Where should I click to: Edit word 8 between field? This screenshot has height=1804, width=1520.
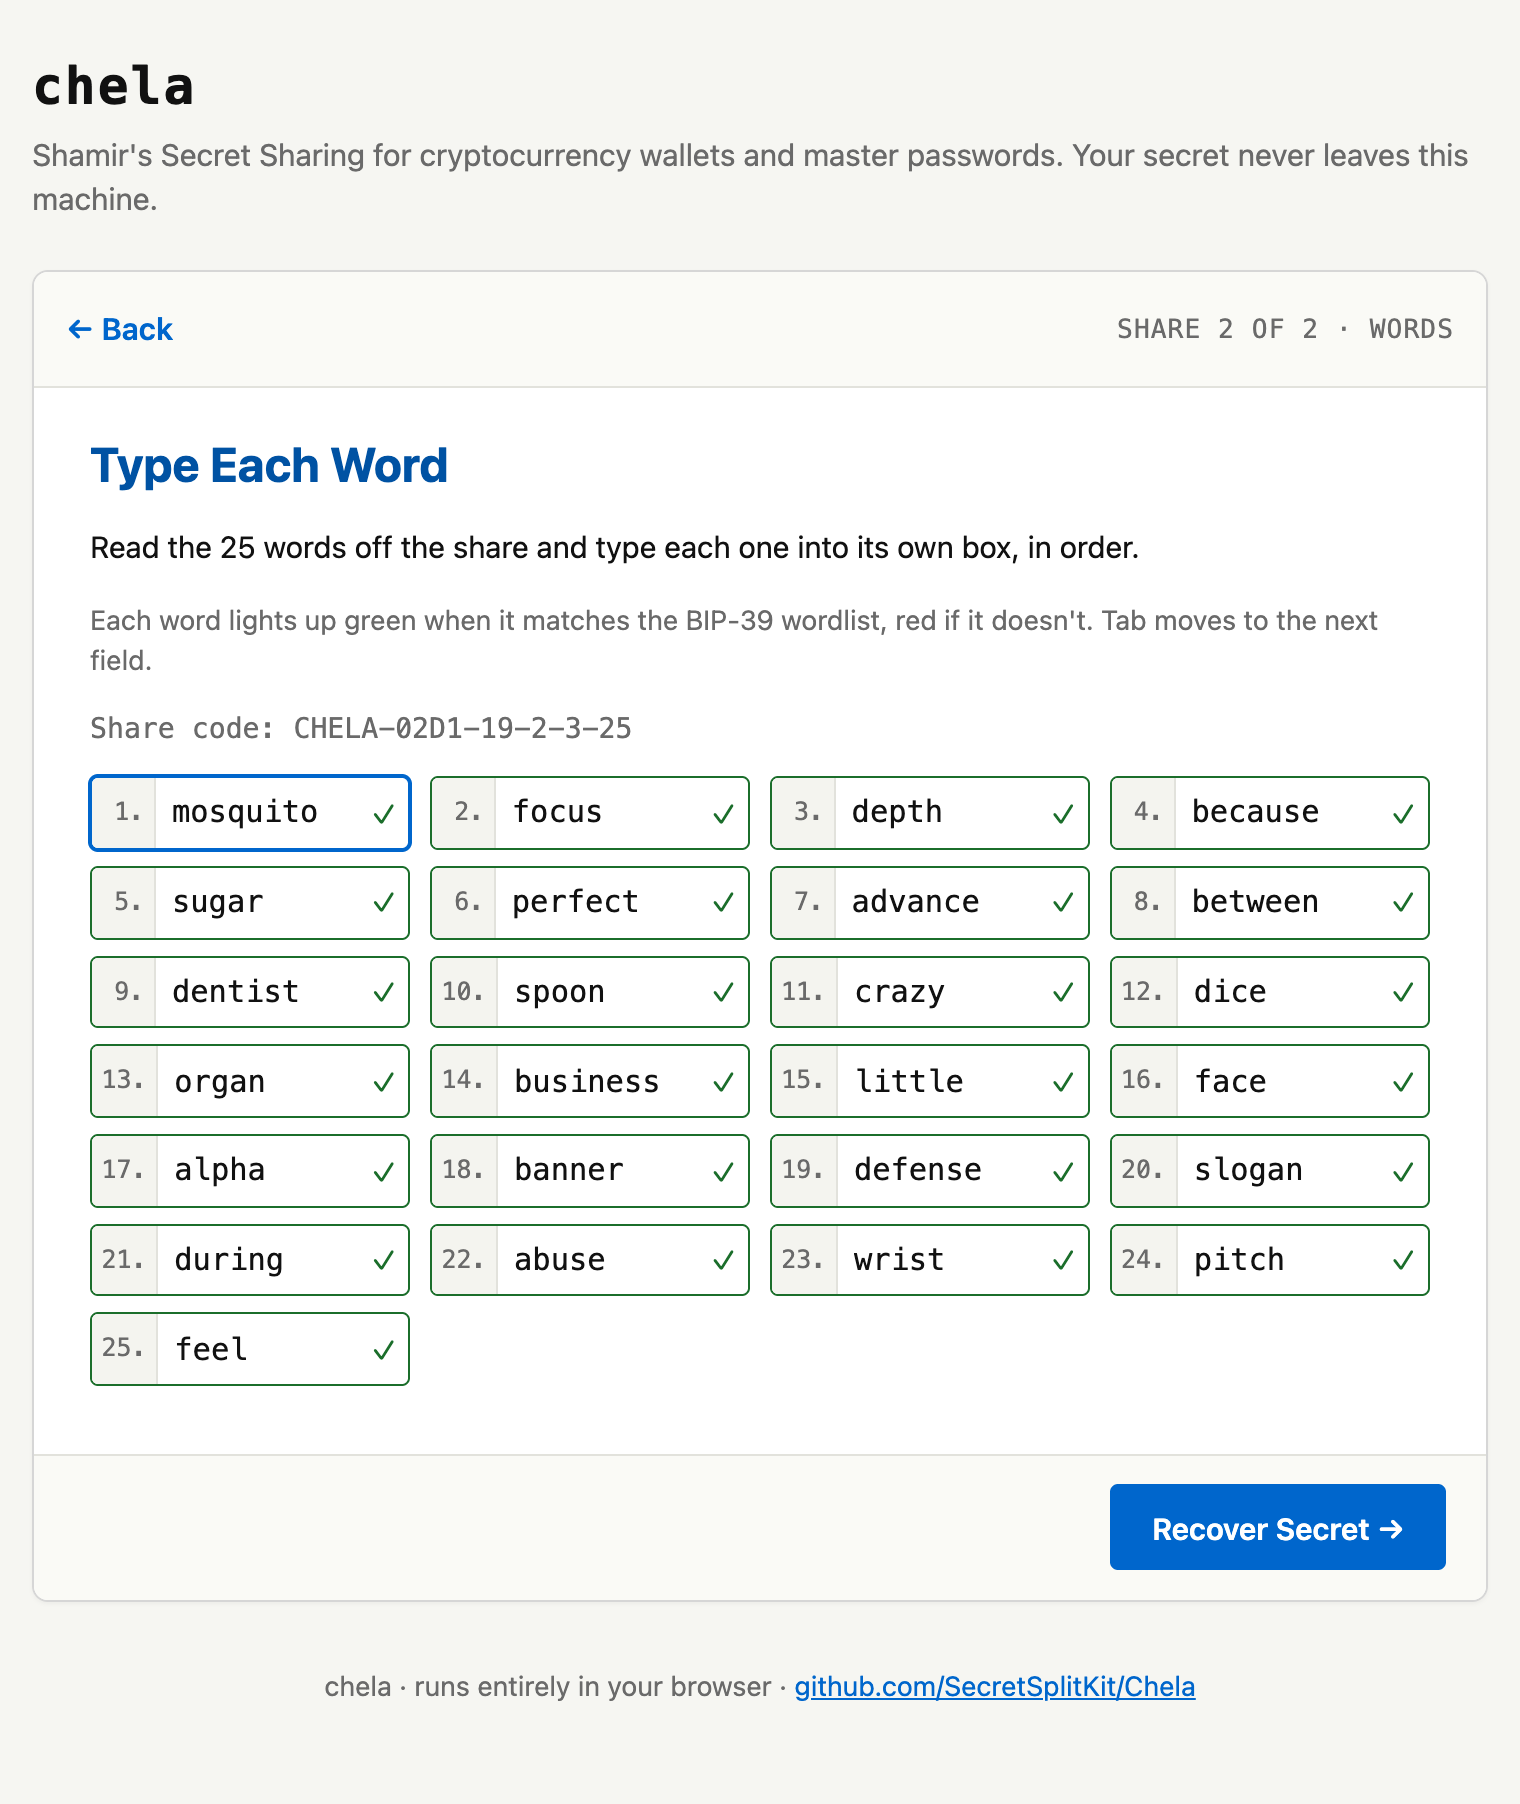(1270, 903)
